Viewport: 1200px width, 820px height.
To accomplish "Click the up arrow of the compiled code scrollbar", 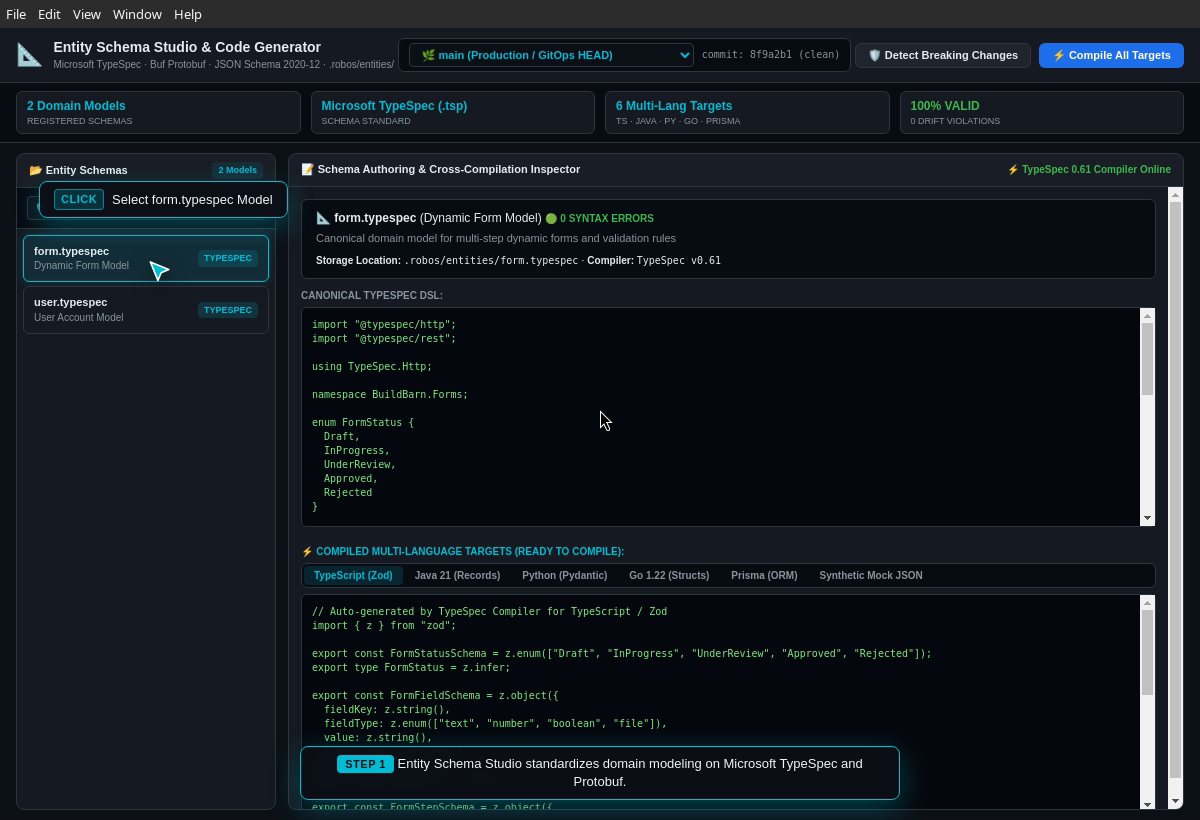I will pyautogui.click(x=1147, y=603).
